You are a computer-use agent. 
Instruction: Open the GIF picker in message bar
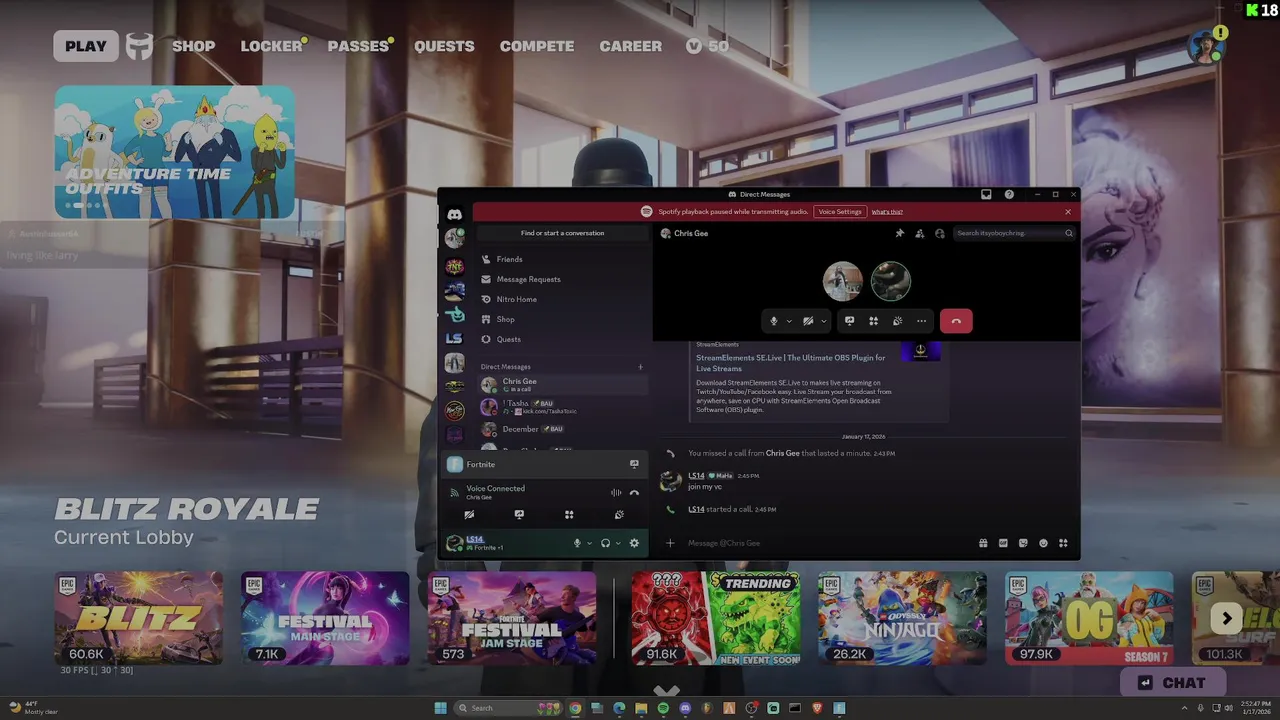pos(1003,543)
